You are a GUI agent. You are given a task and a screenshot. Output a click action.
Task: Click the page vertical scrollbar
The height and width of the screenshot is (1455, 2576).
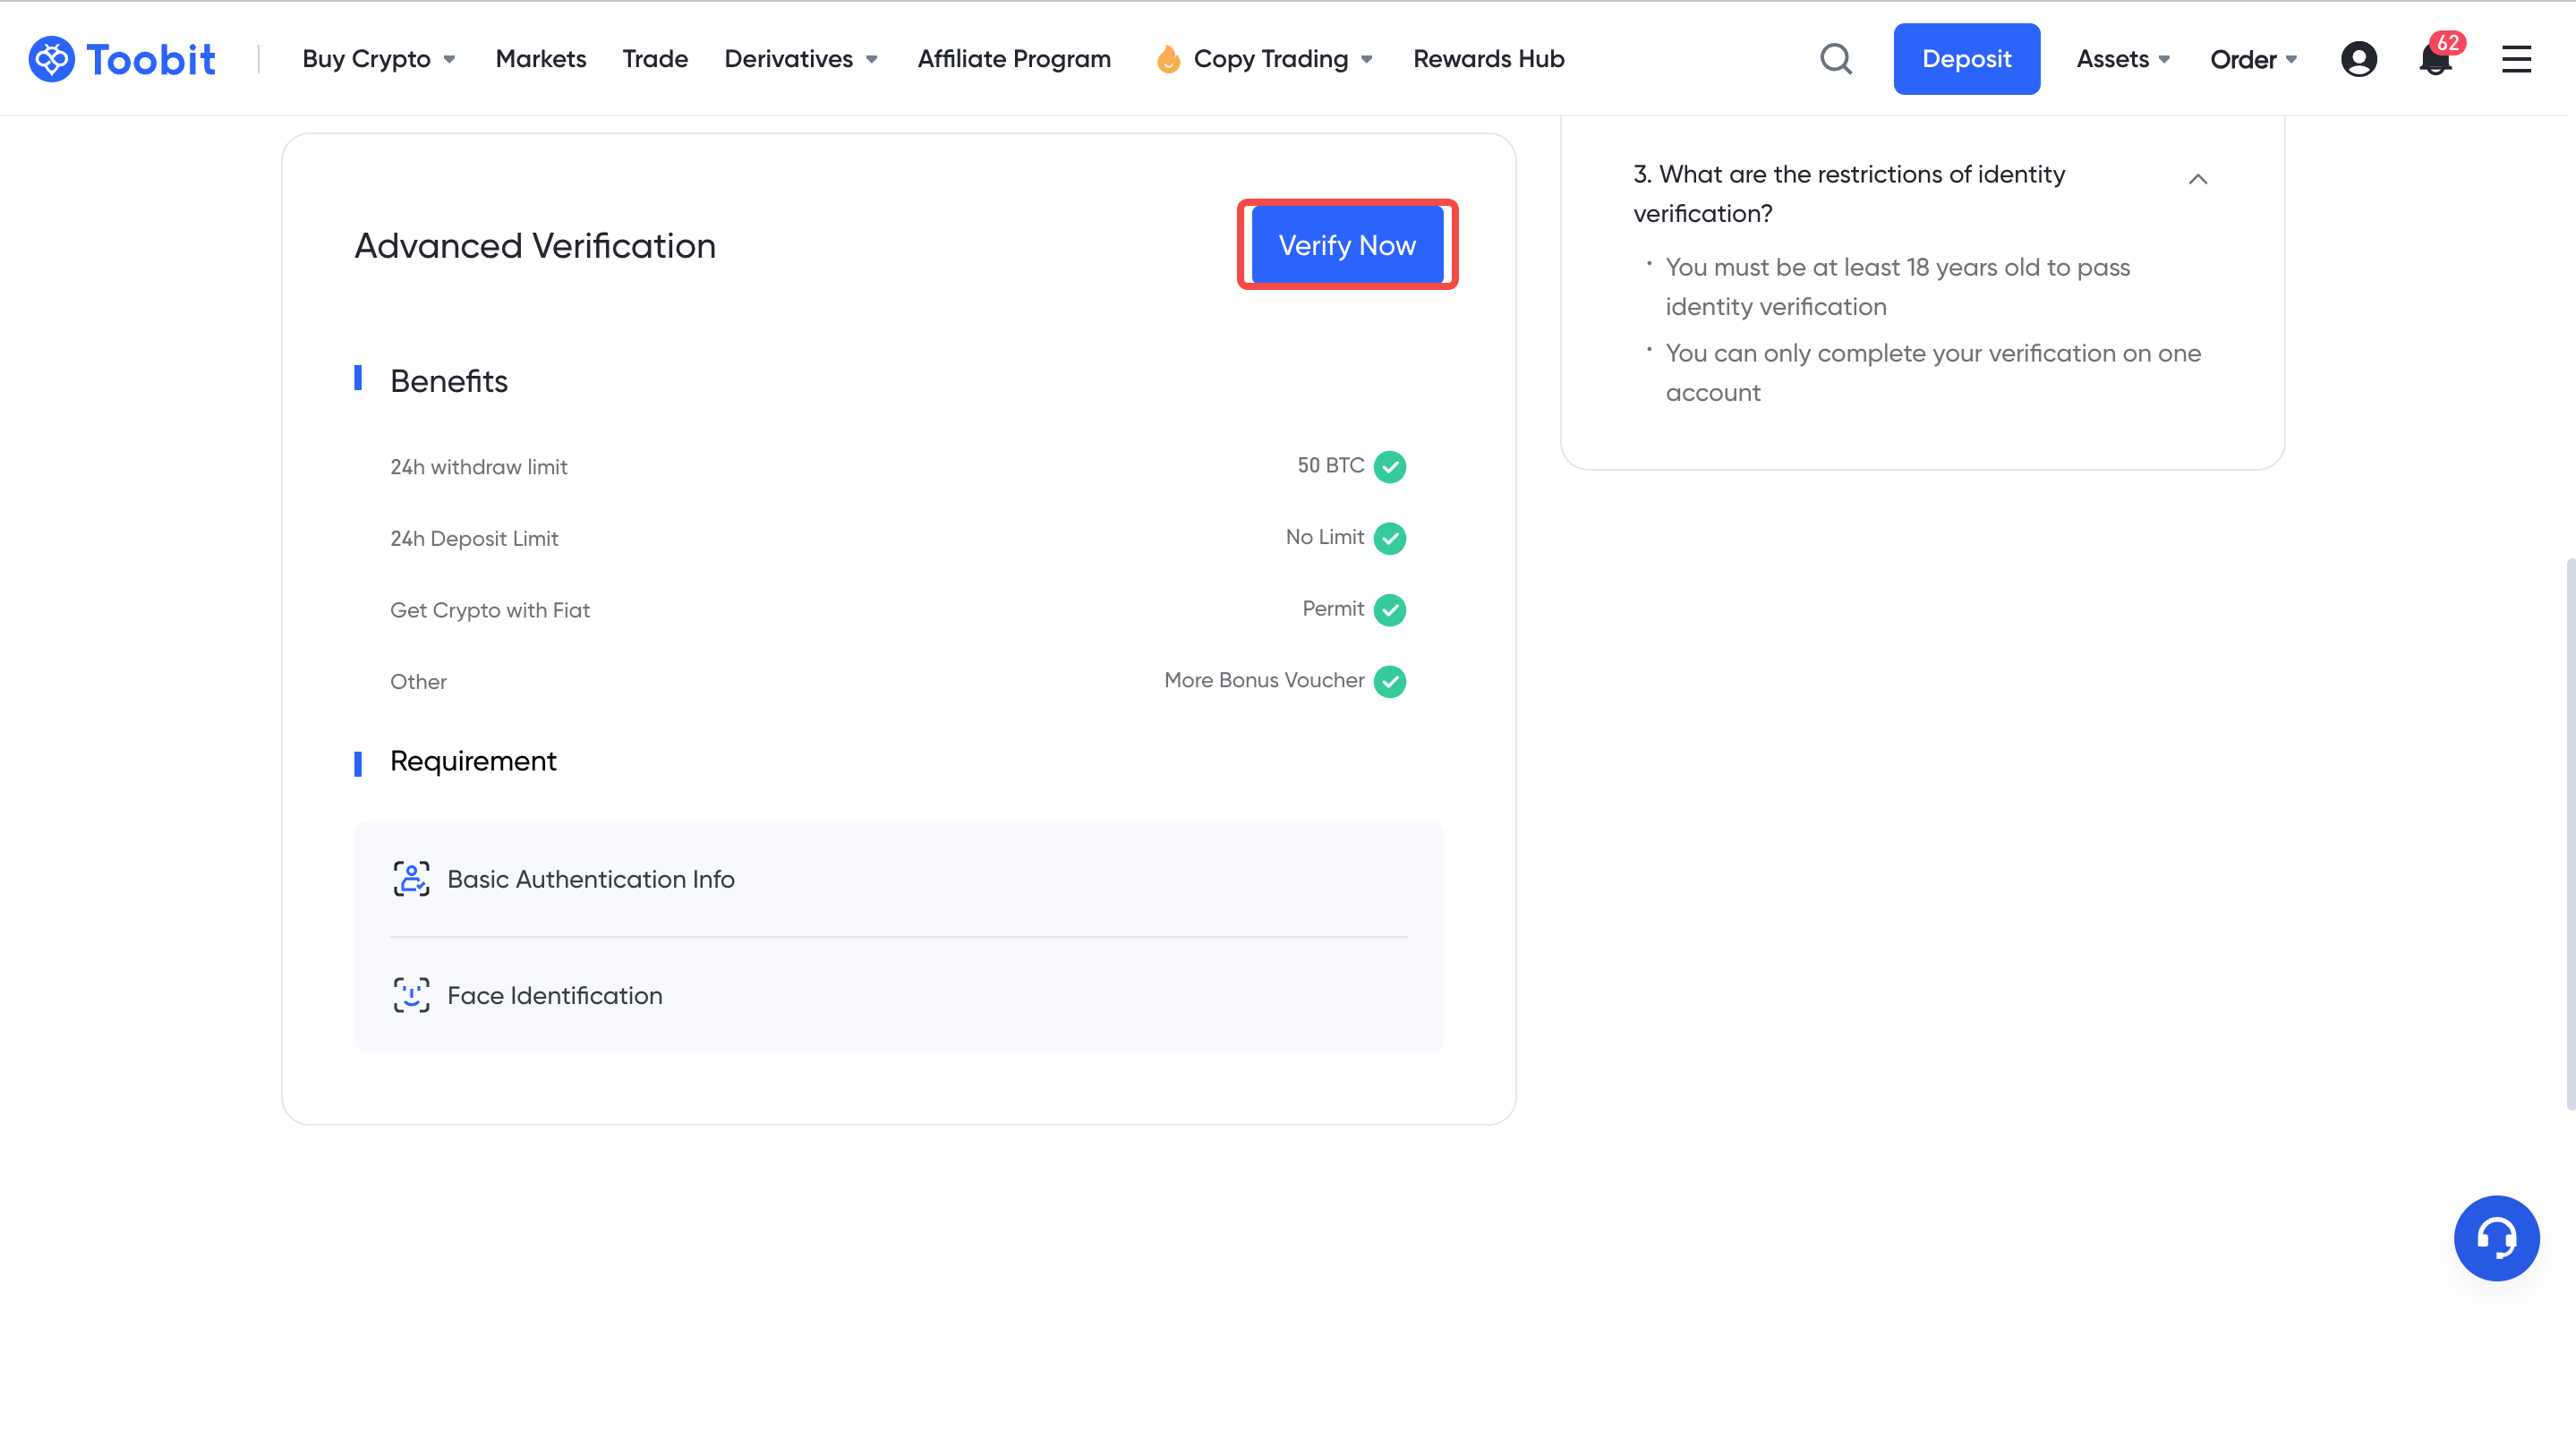point(2570,834)
